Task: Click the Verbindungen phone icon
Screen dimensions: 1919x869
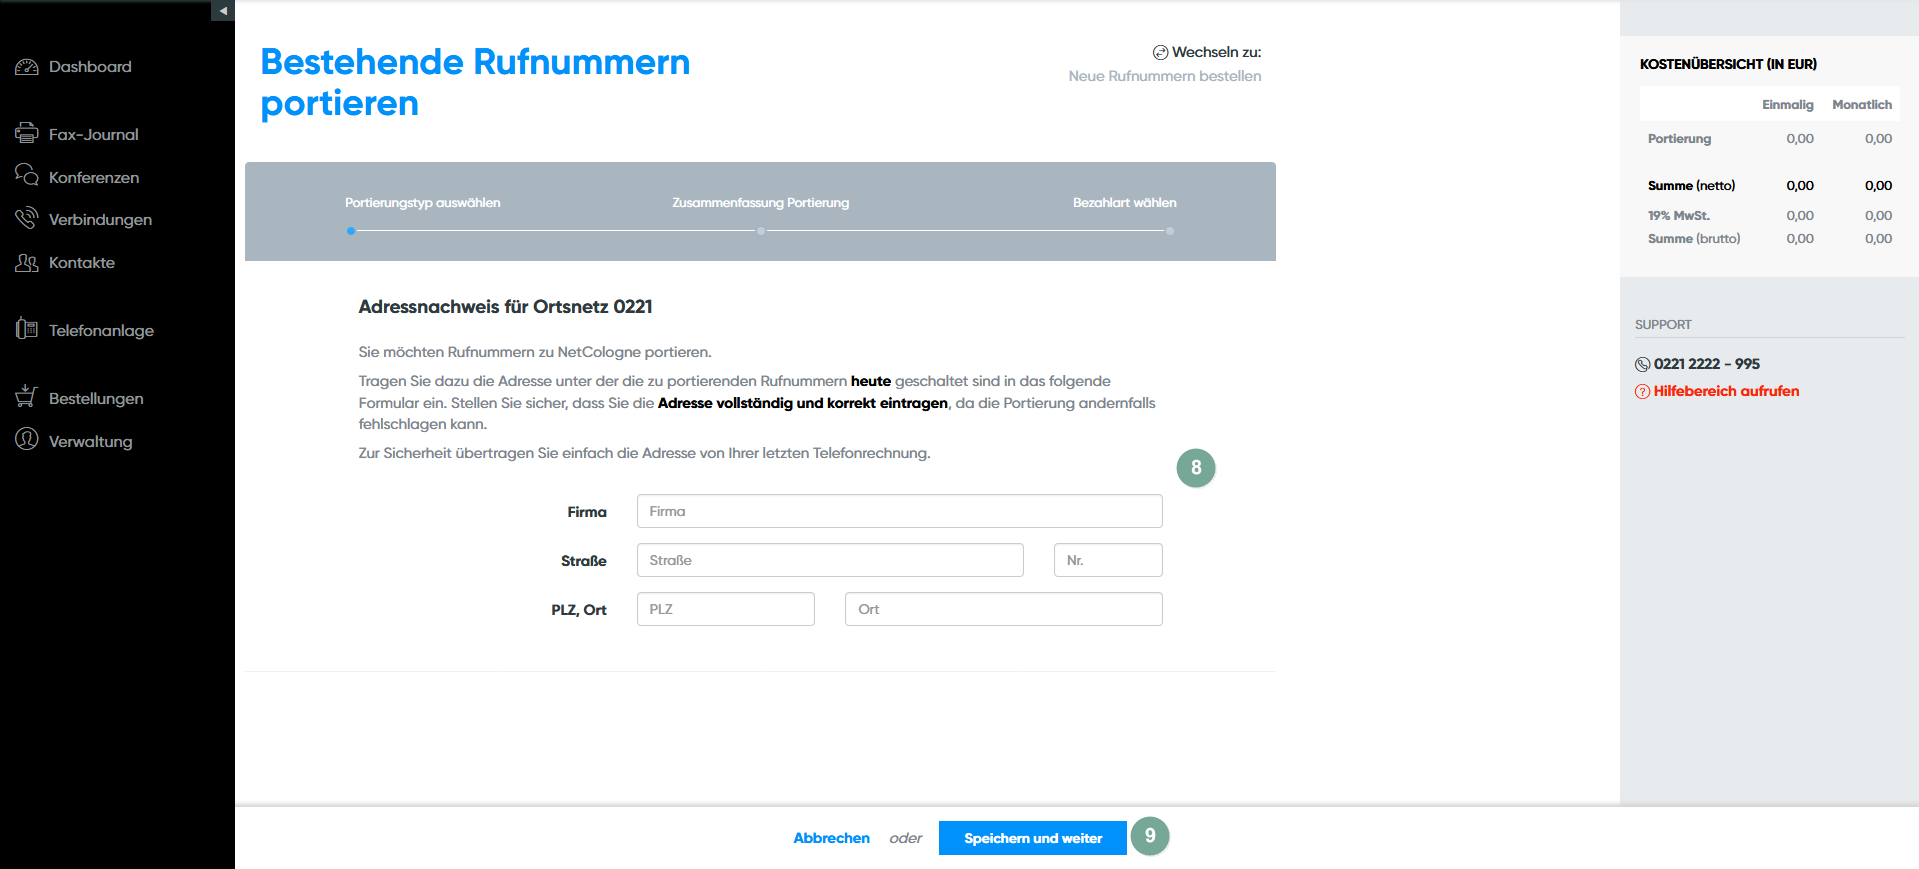Action: [27, 219]
